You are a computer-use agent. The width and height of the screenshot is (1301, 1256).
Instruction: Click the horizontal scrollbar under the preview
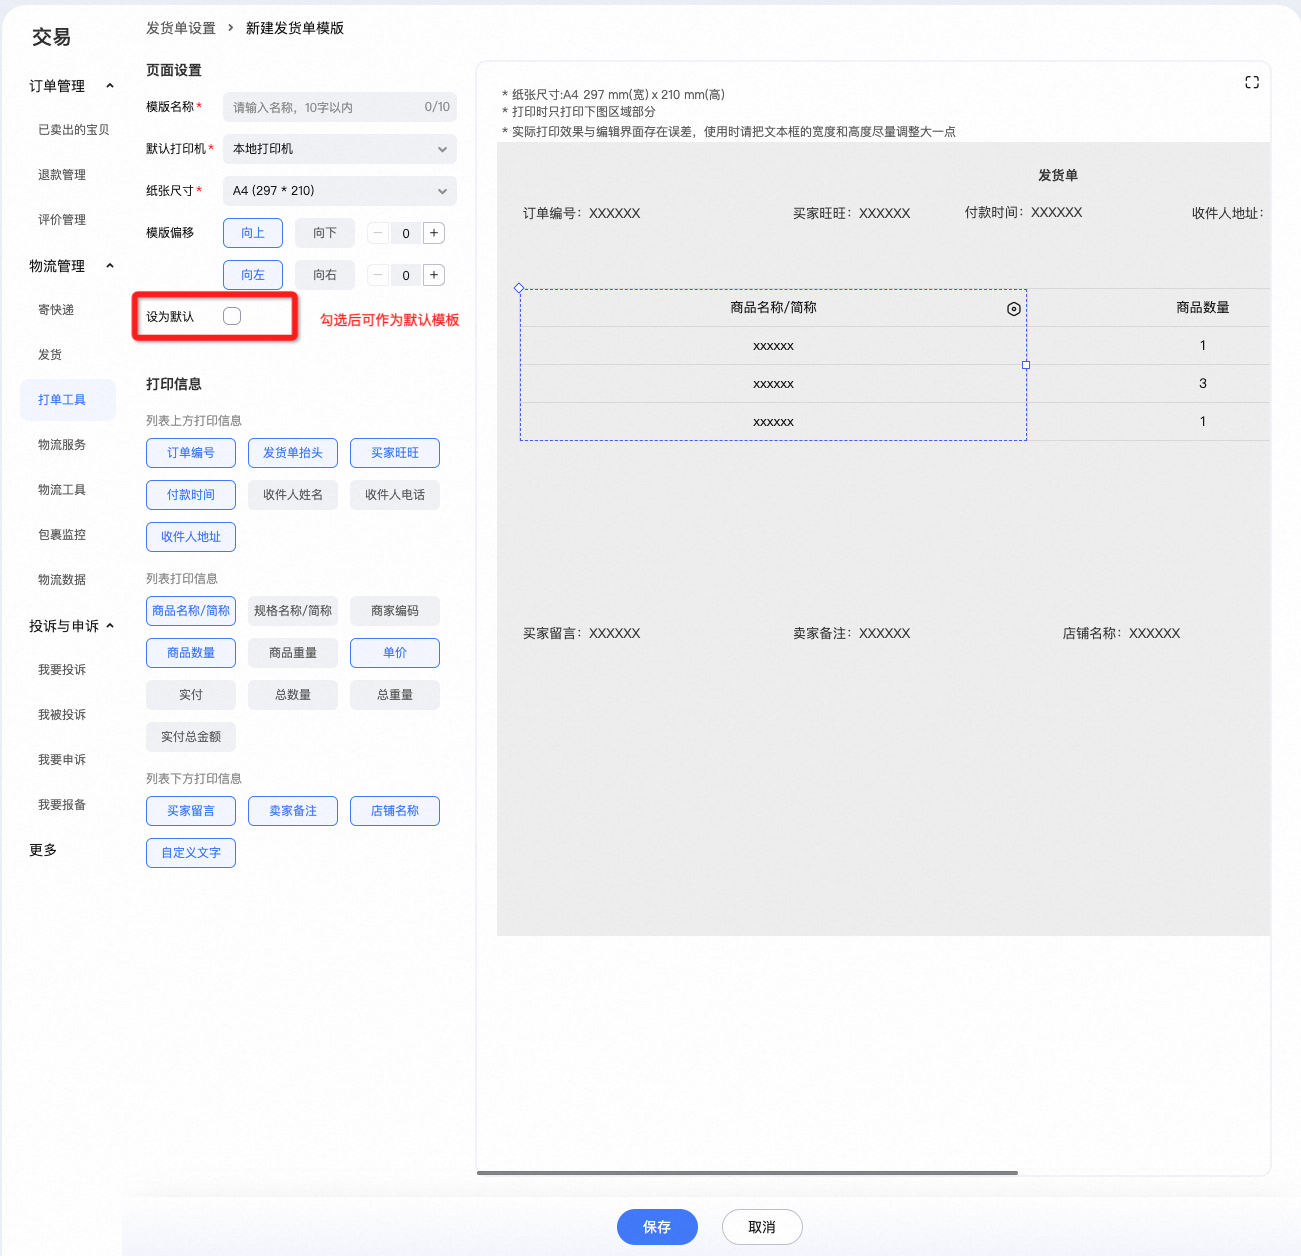tap(747, 1172)
